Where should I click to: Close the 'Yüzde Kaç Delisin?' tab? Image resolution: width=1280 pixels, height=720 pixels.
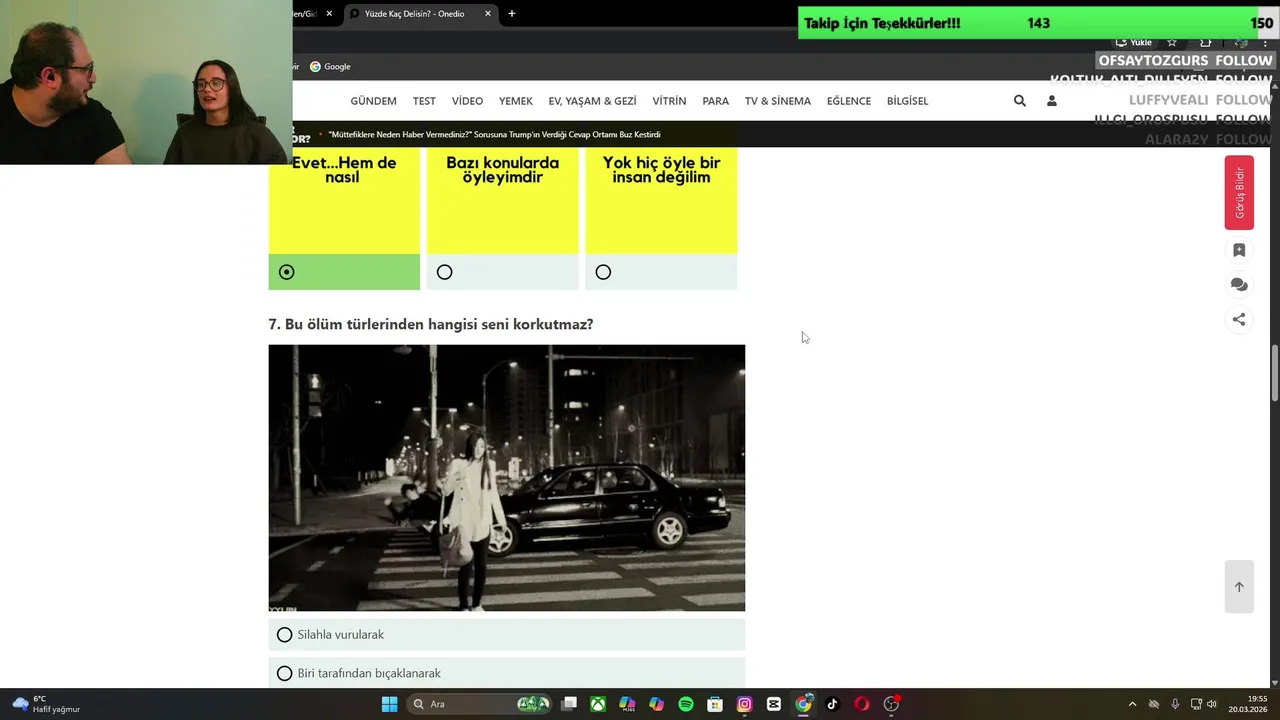point(488,13)
